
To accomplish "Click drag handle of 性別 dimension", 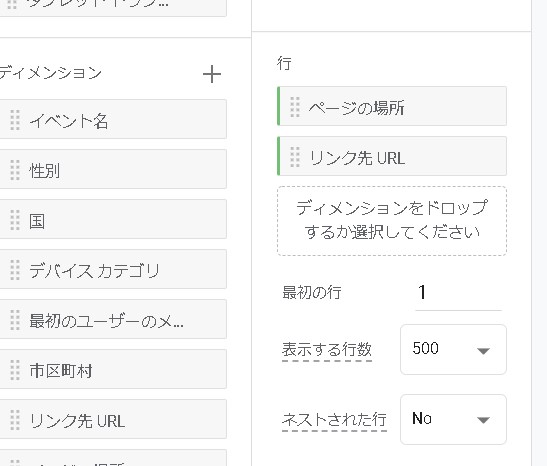I will pos(15,170).
